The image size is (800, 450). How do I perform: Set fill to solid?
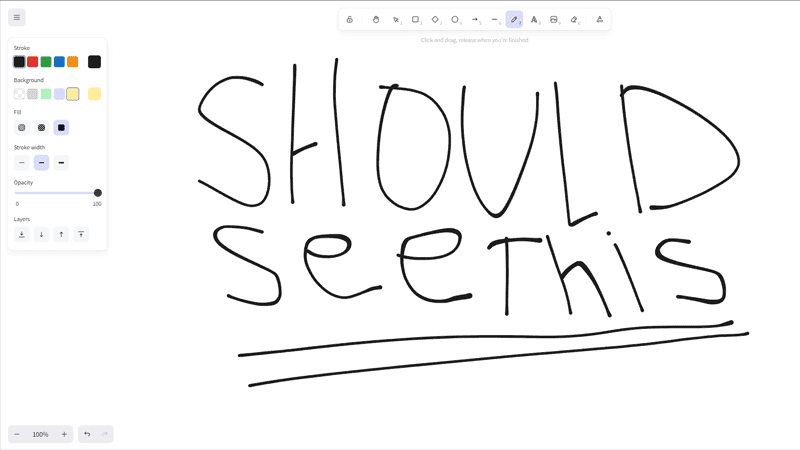(61, 128)
